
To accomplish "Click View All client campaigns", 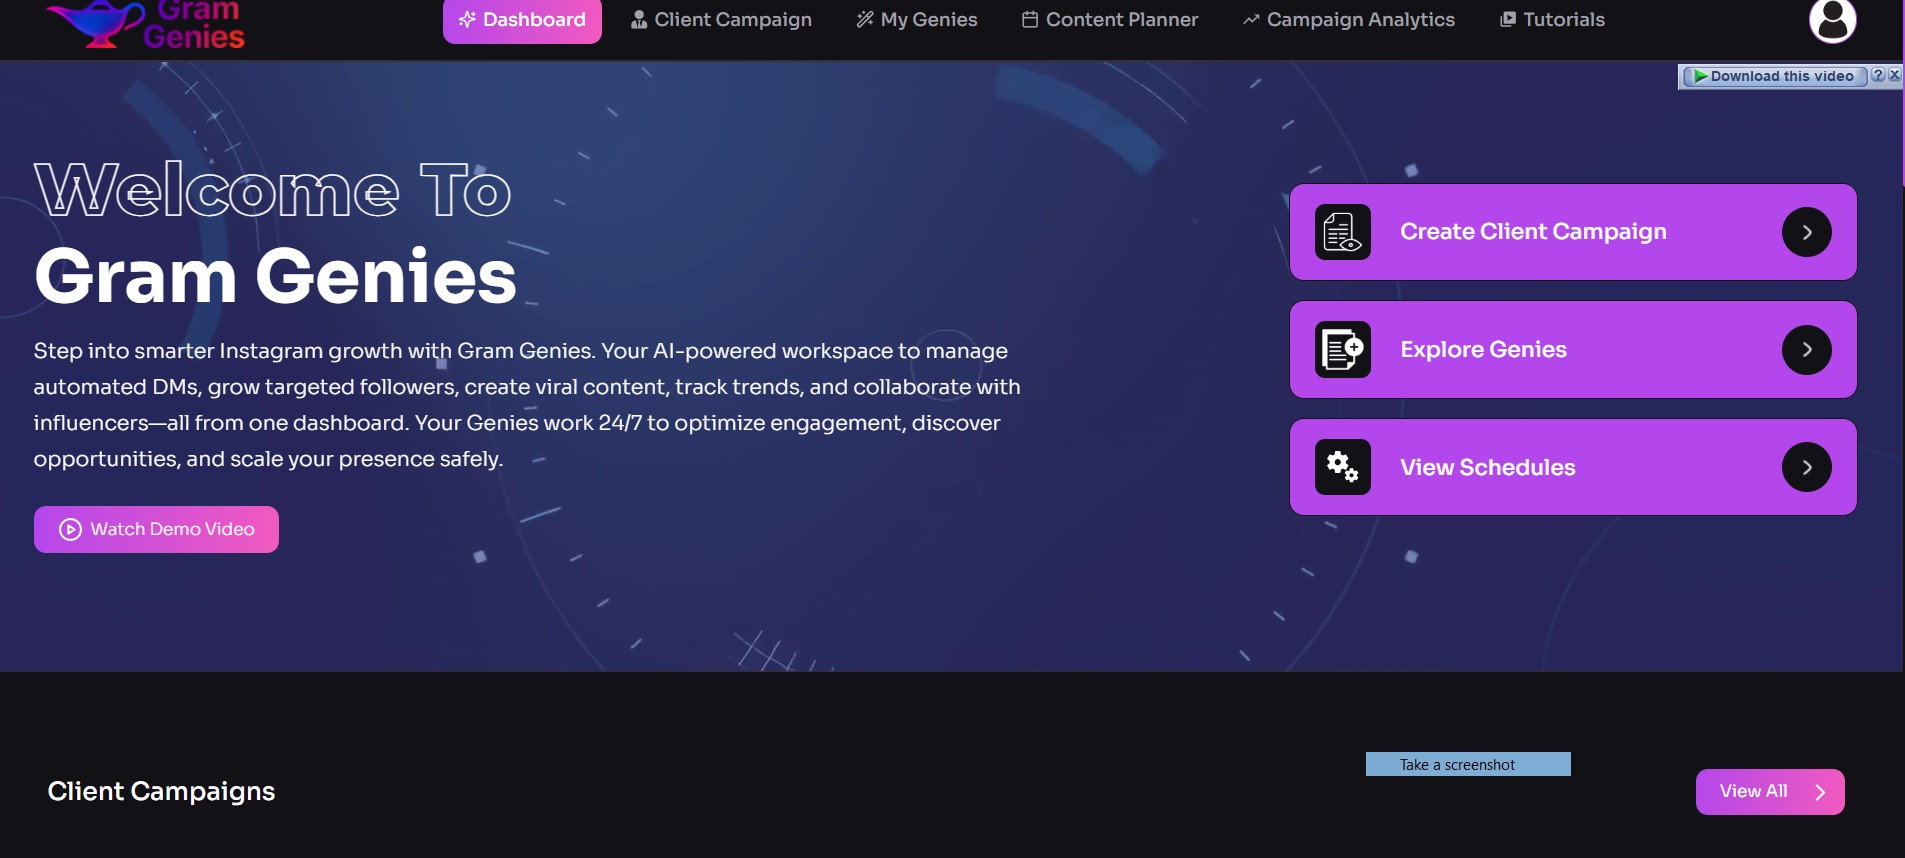I will pos(1770,792).
